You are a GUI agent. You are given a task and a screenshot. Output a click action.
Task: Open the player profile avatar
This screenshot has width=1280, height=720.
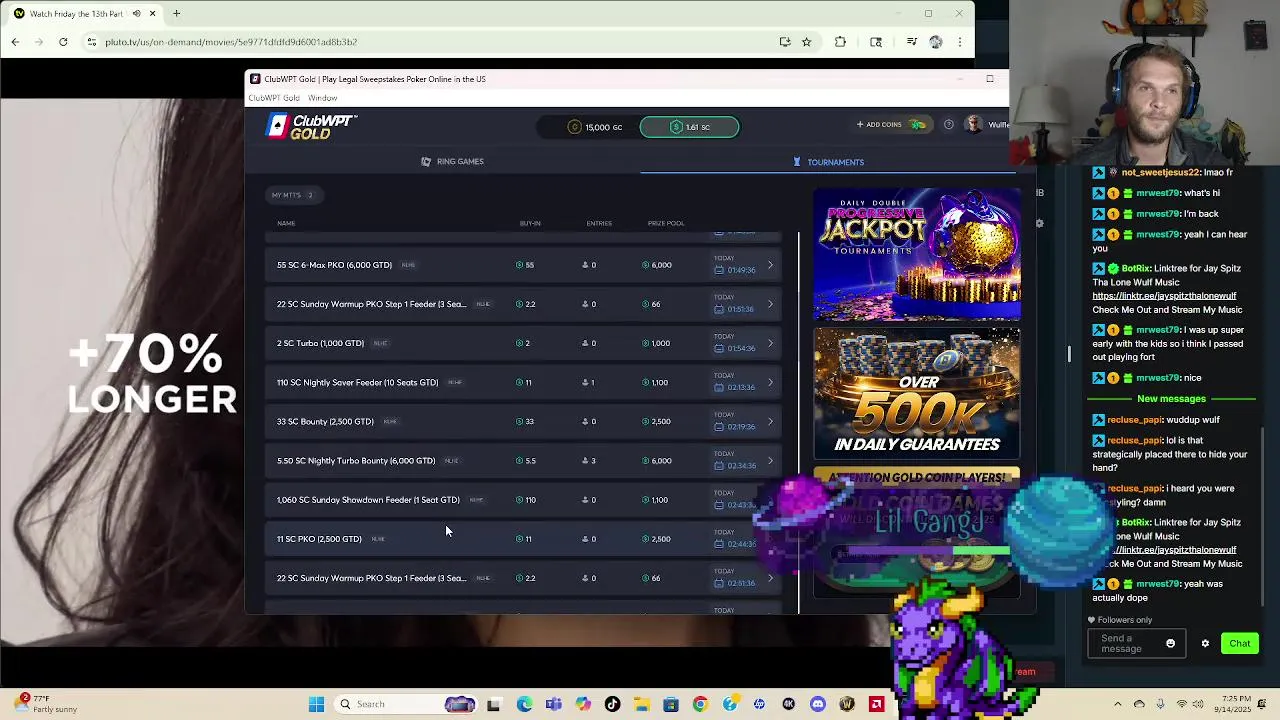[974, 125]
